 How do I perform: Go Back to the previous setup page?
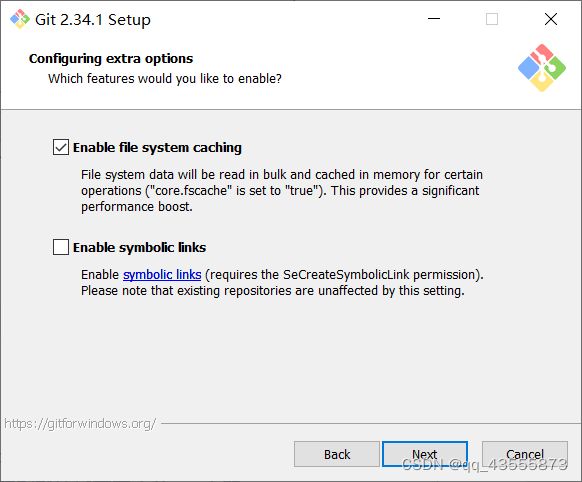pyautogui.click(x=337, y=454)
